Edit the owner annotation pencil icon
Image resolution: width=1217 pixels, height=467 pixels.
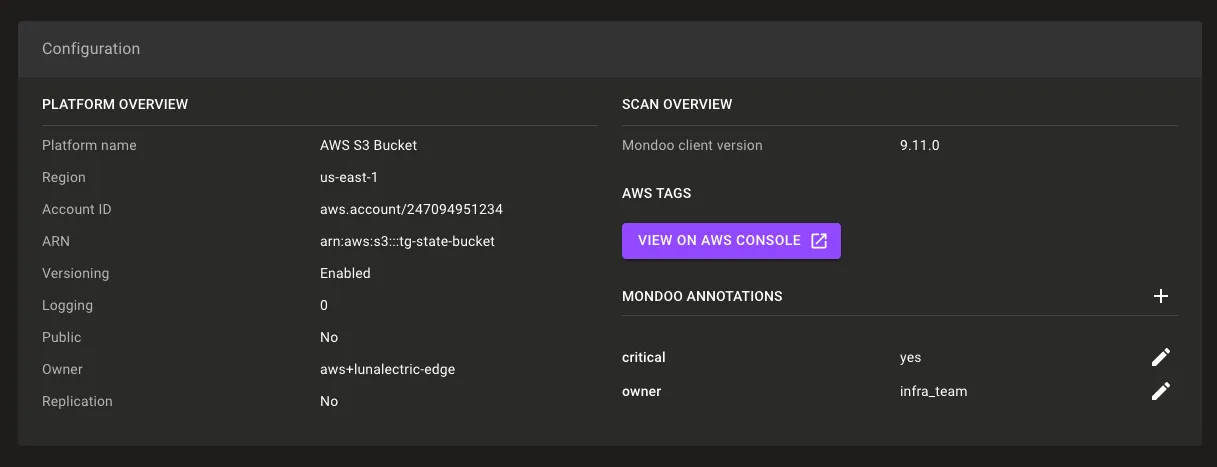(x=1160, y=391)
